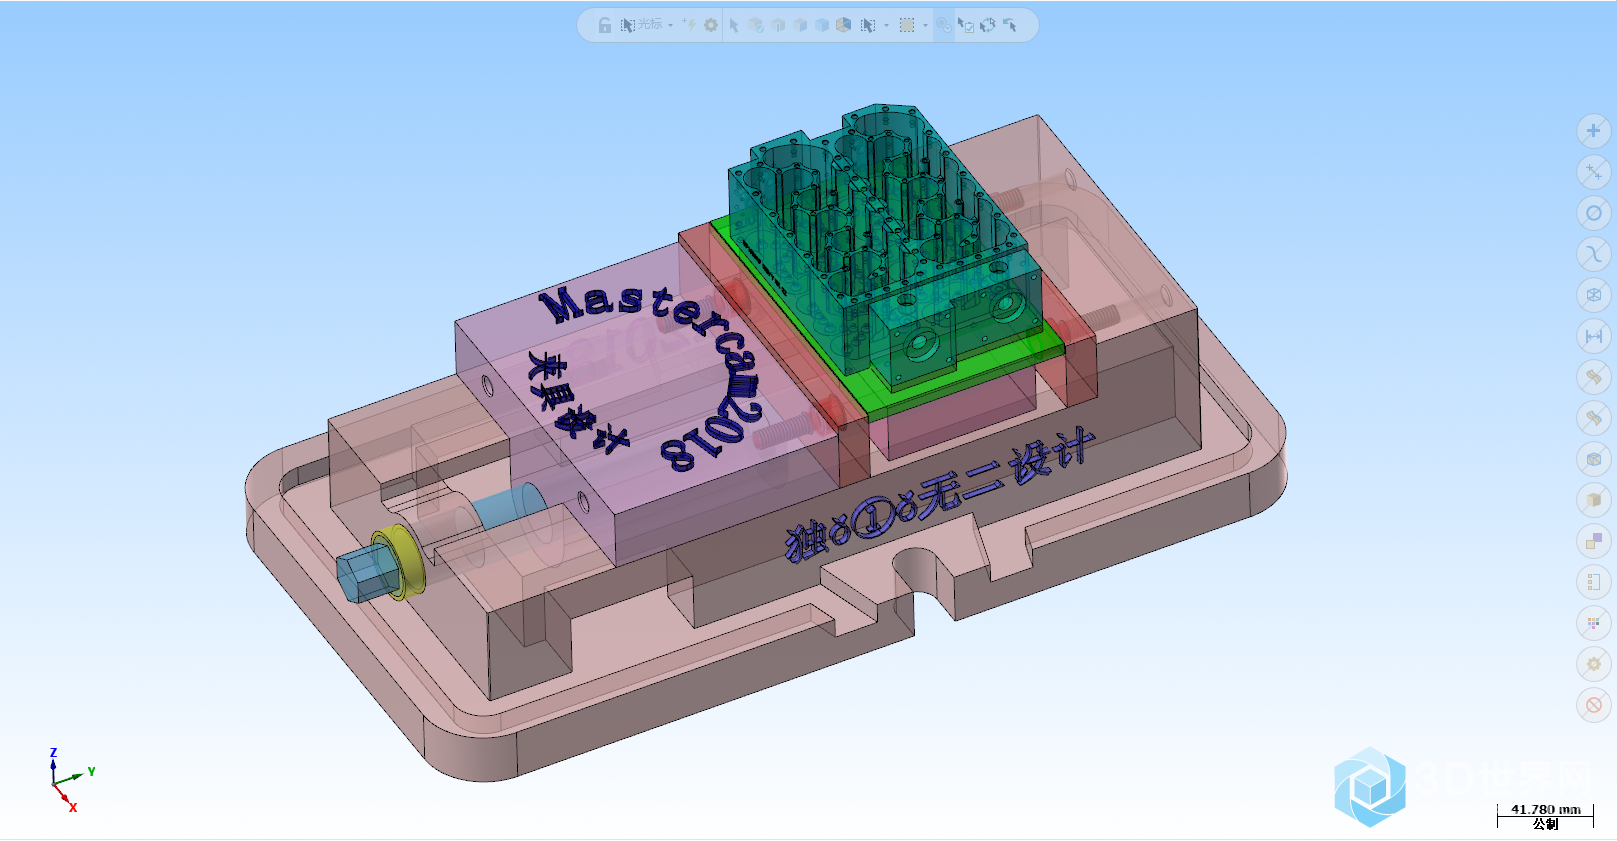Toggle spline entity filter curve button
The height and width of the screenshot is (841, 1617).
(1594, 254)
